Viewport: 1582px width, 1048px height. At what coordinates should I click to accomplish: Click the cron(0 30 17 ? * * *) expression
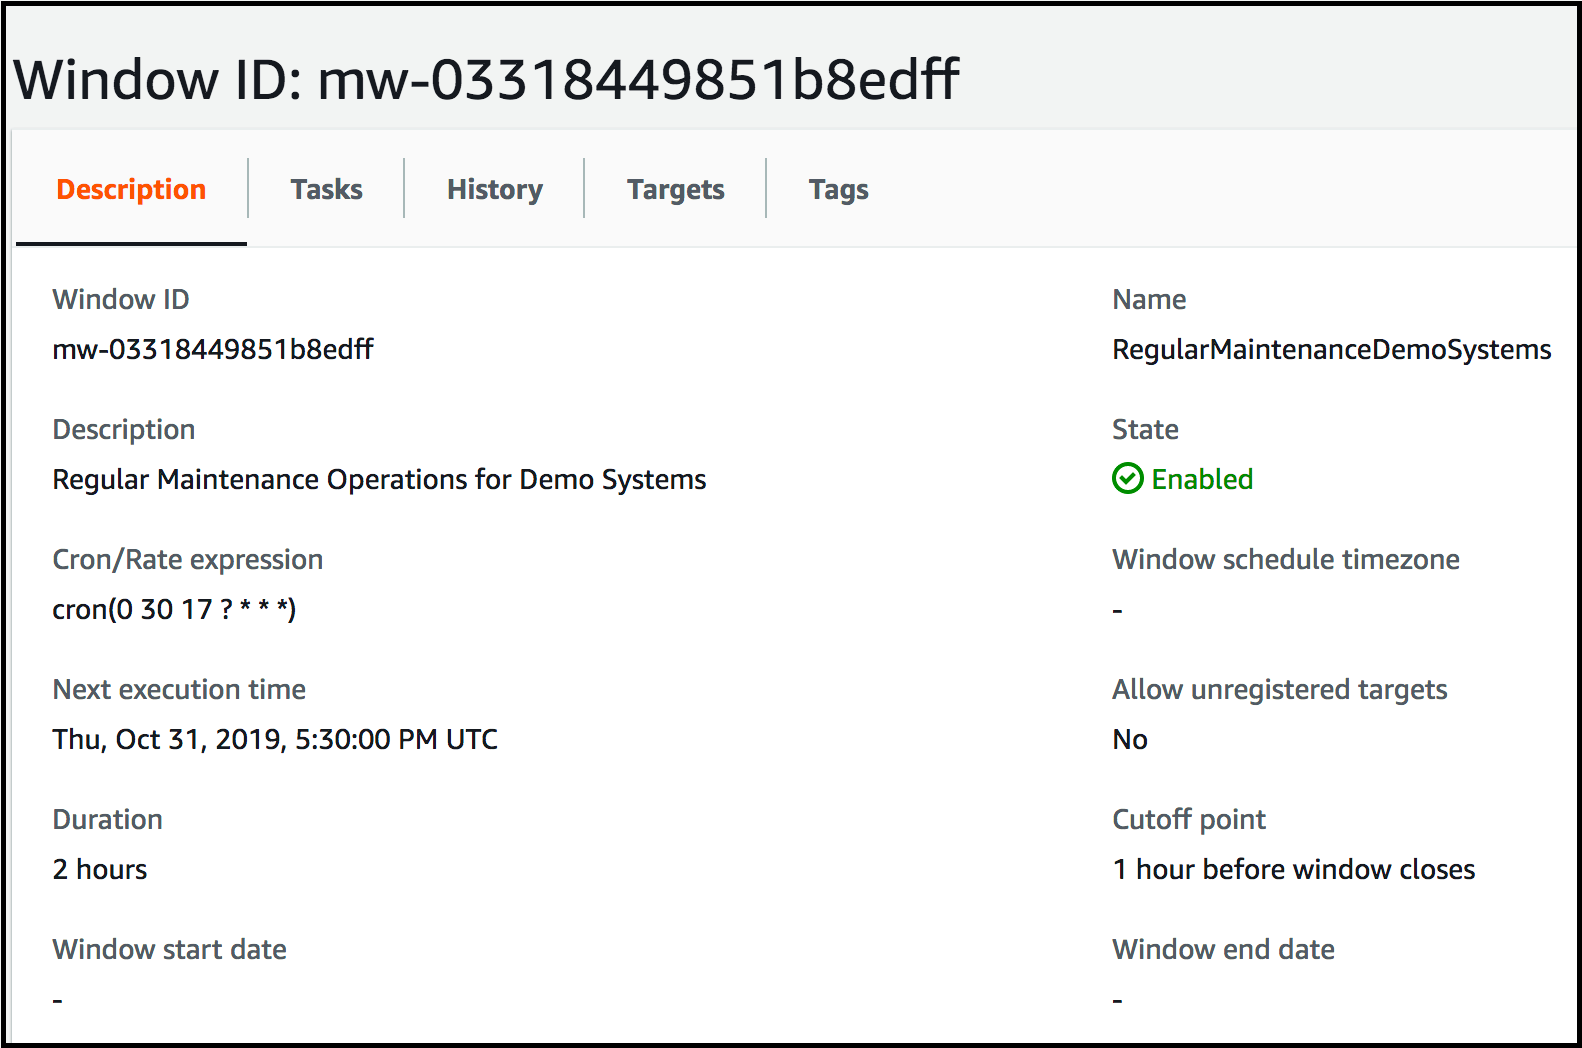click(174, 609)
